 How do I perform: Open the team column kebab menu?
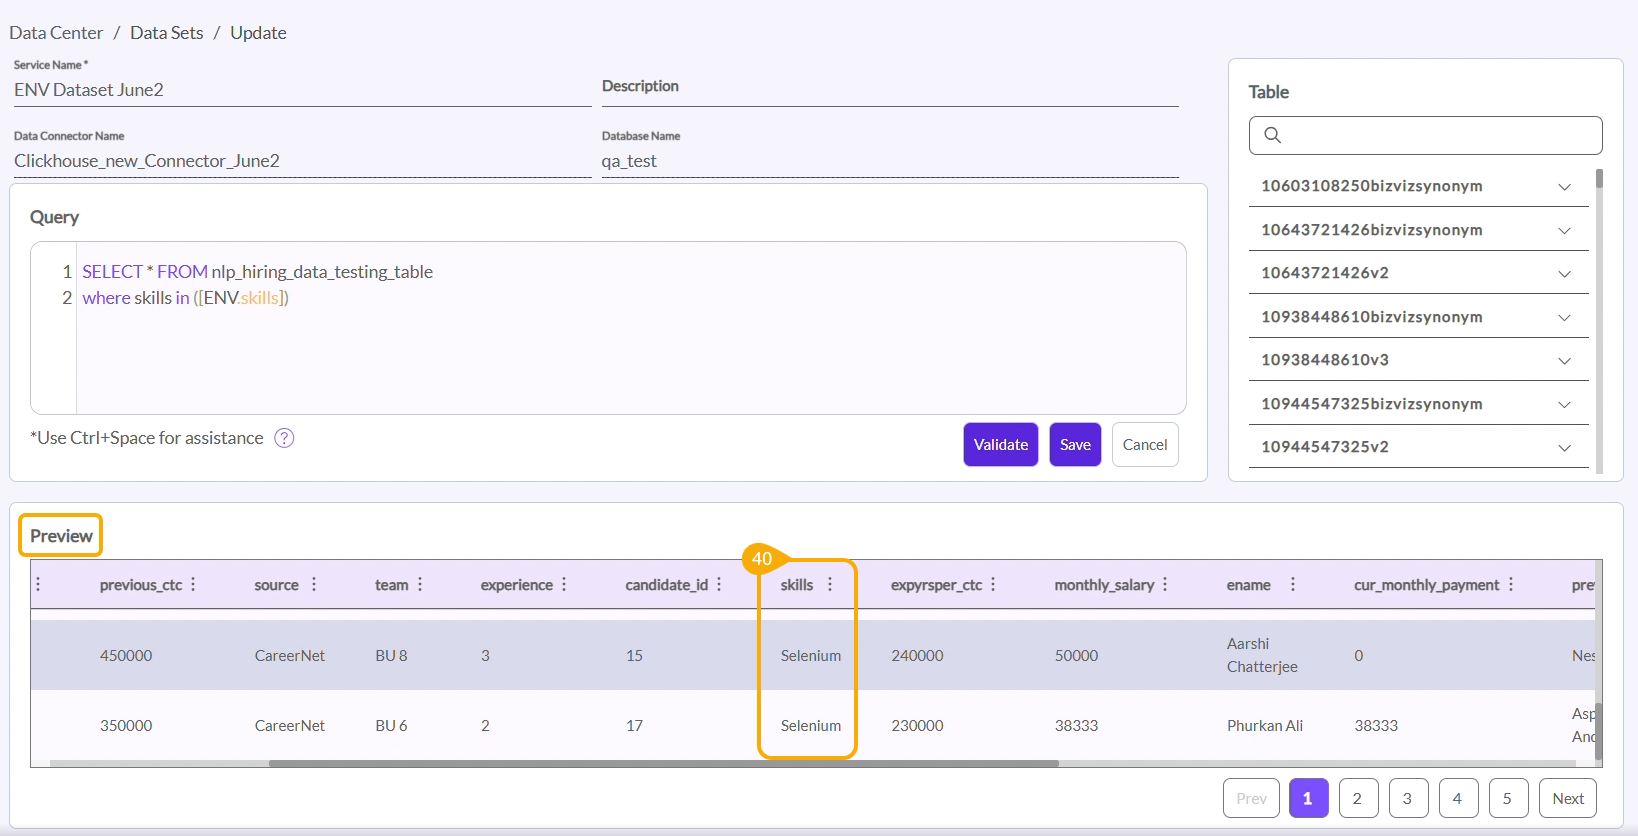tap(420, 585)
